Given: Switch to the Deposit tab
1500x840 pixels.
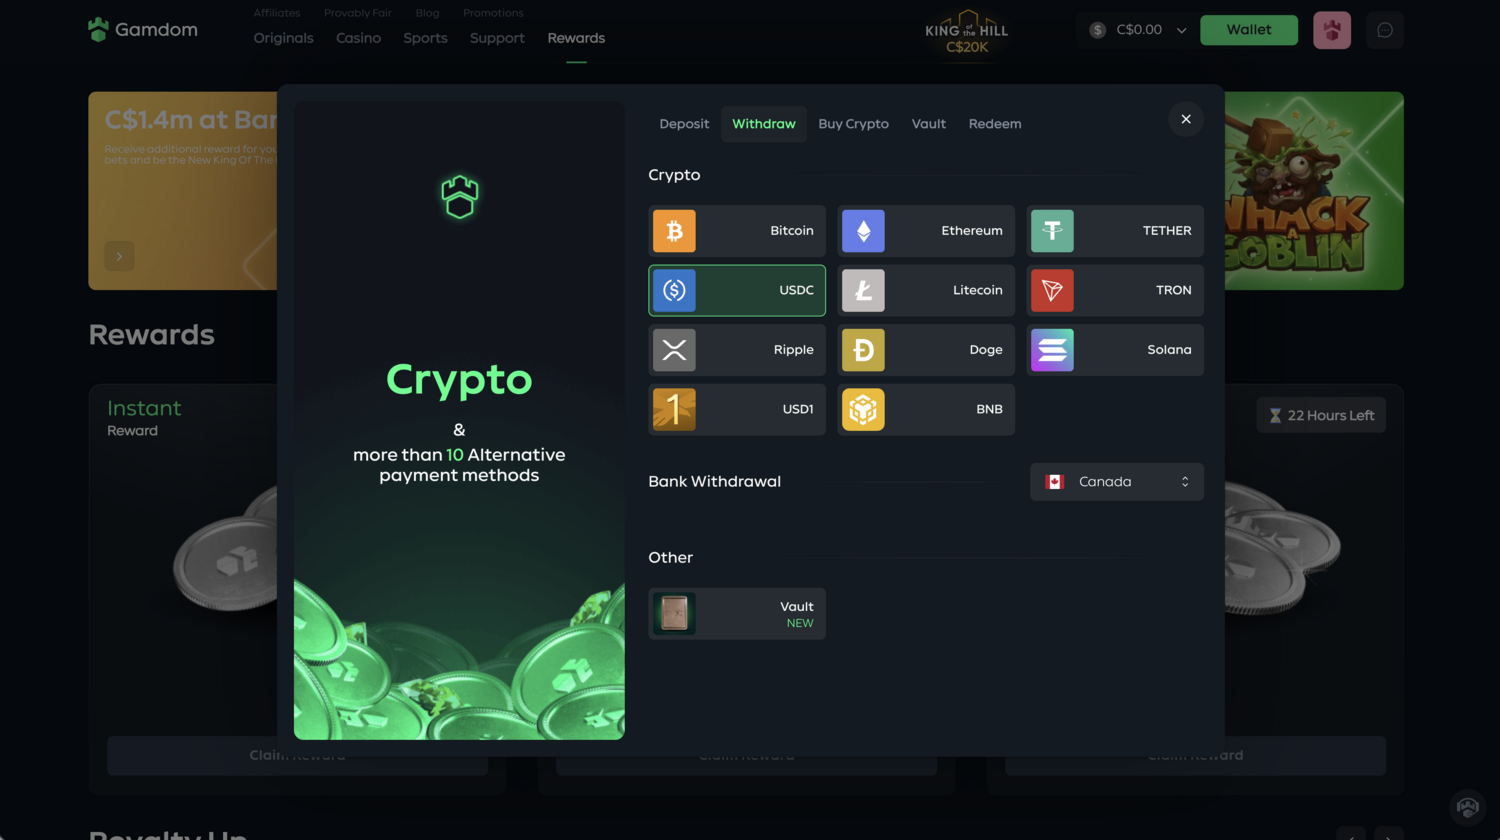Looking at the screenshot, I should 684,124.
